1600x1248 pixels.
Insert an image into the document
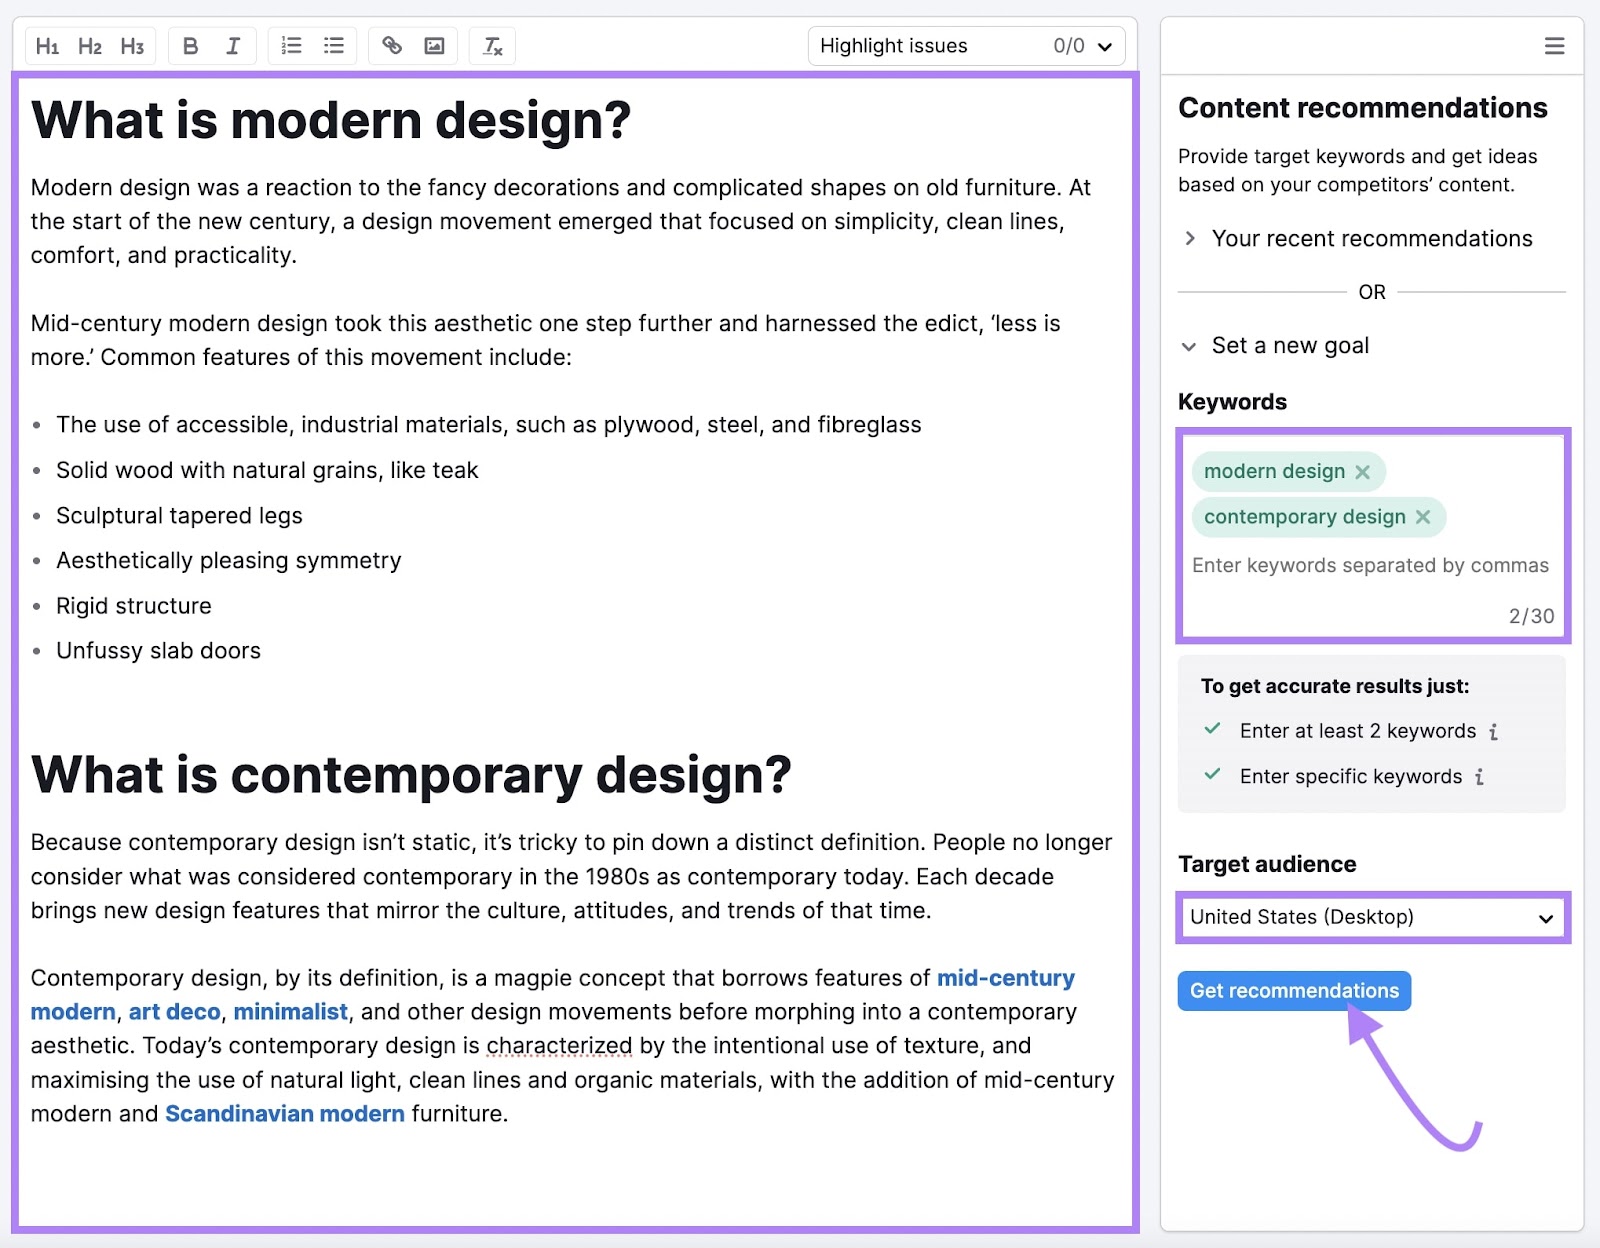[434, 46]
